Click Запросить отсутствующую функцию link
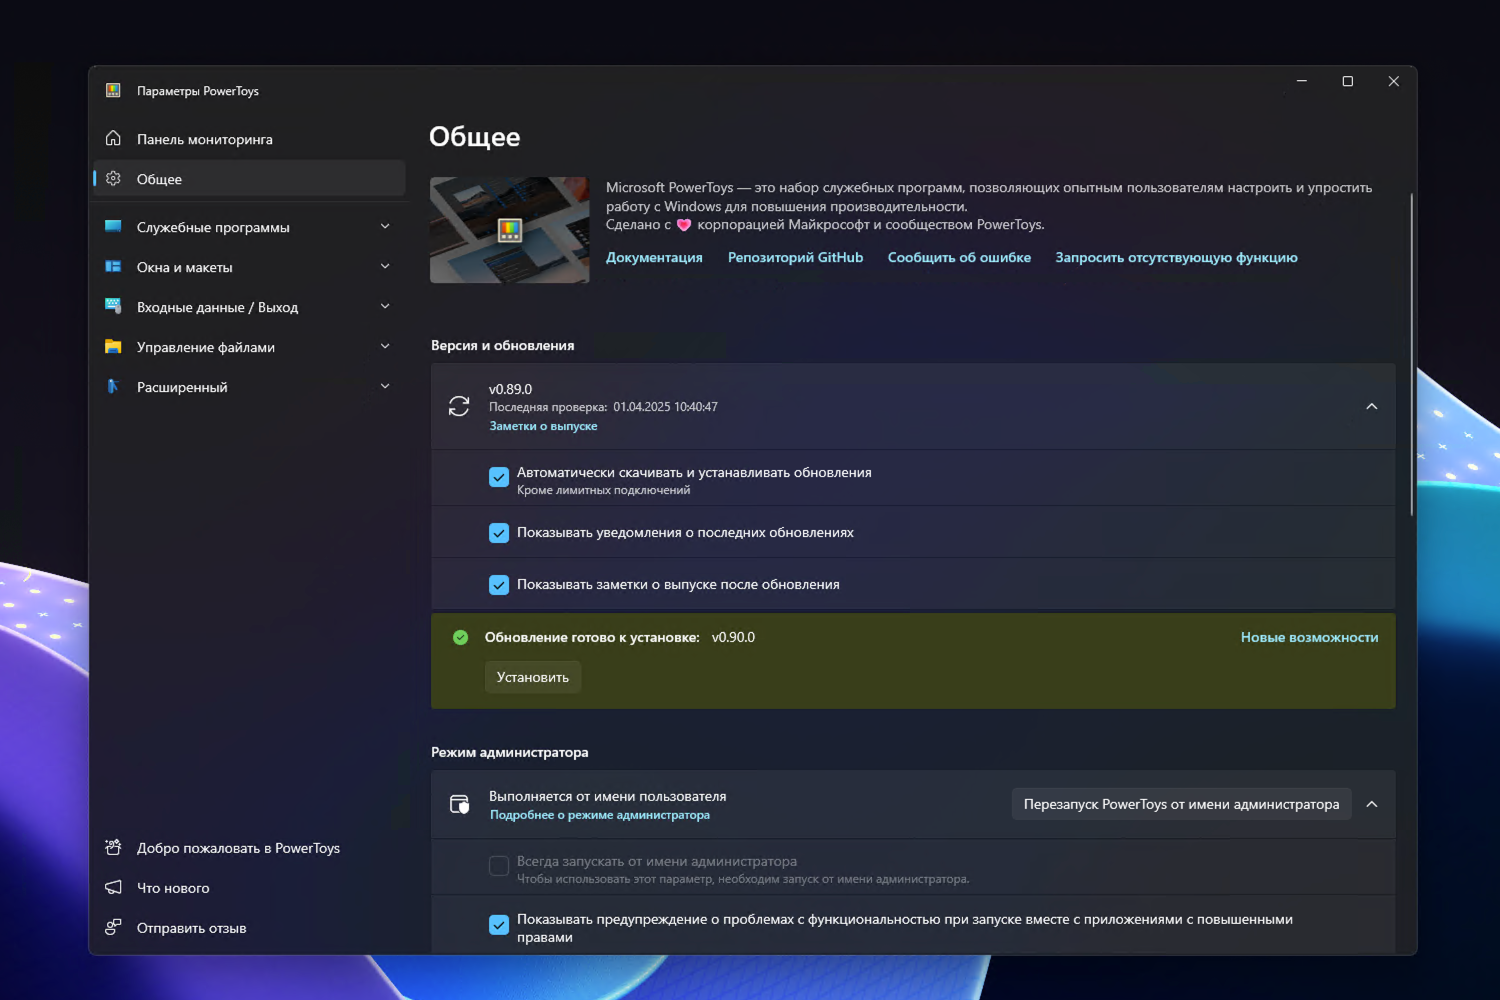The width and height of the screenshot is (1500, 1000). pyautogui.click(x=1176, y=257)
